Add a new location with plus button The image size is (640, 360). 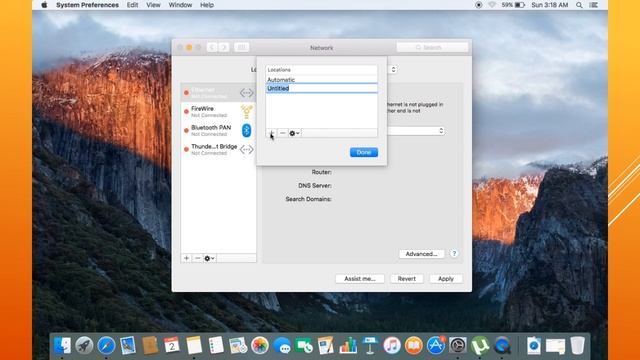pyautogui.click(x=271, y=133)
